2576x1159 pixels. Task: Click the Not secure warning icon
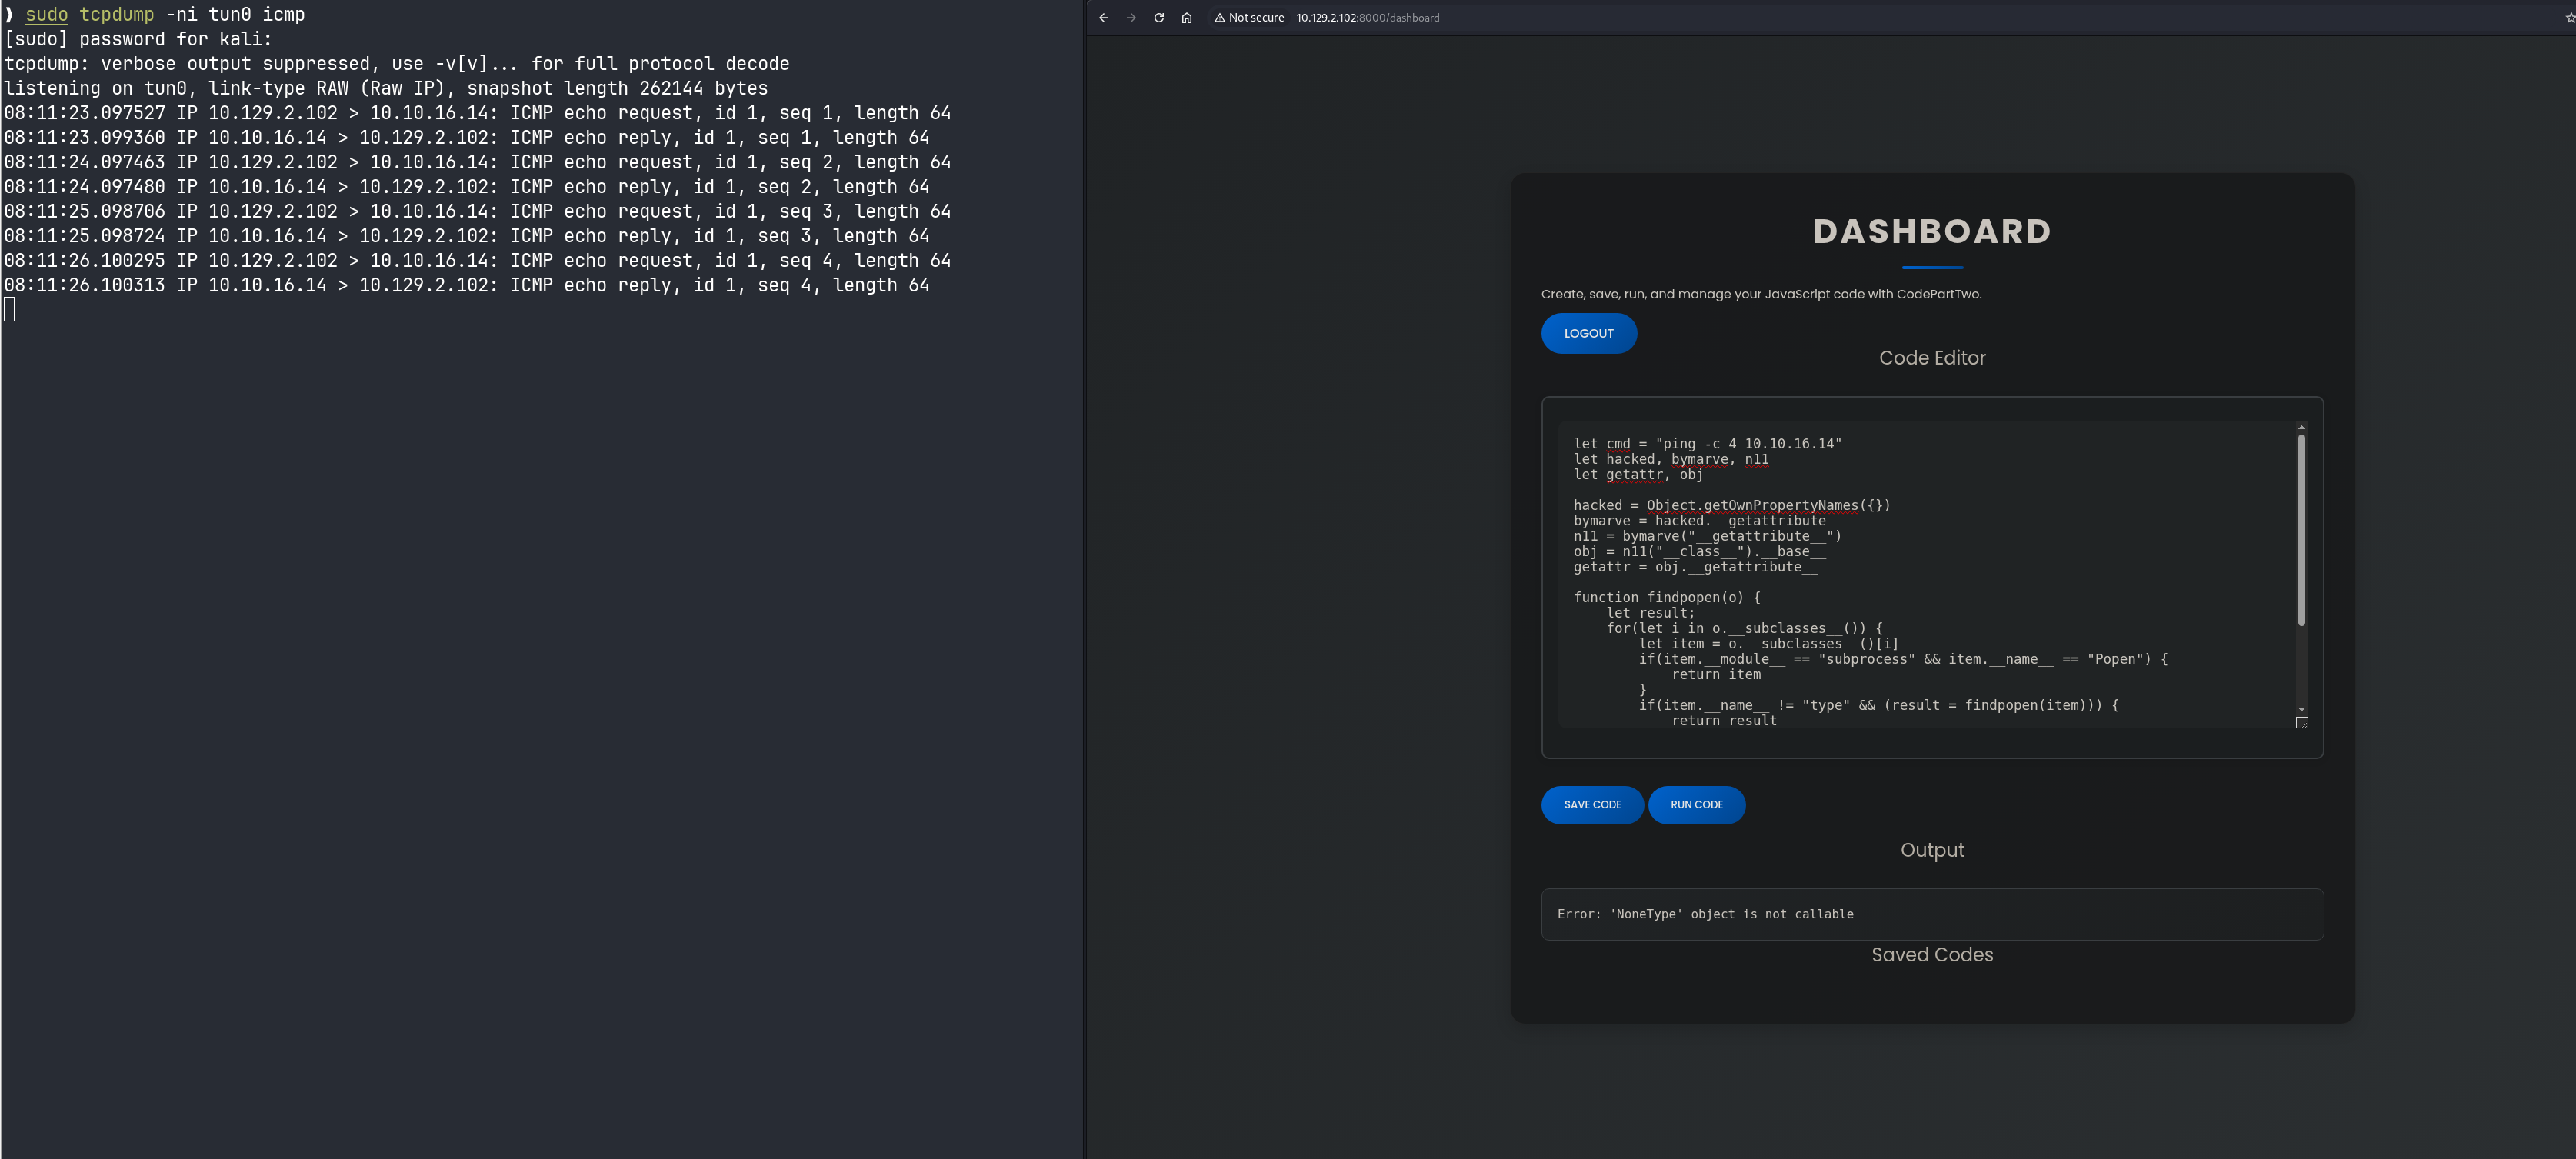(1220, 18)
